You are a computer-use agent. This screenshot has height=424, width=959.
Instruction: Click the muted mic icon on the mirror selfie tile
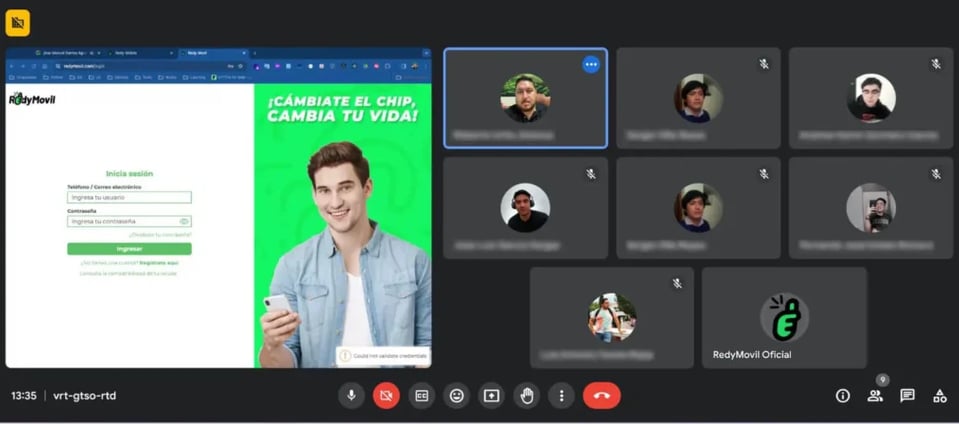coord(936,174)
